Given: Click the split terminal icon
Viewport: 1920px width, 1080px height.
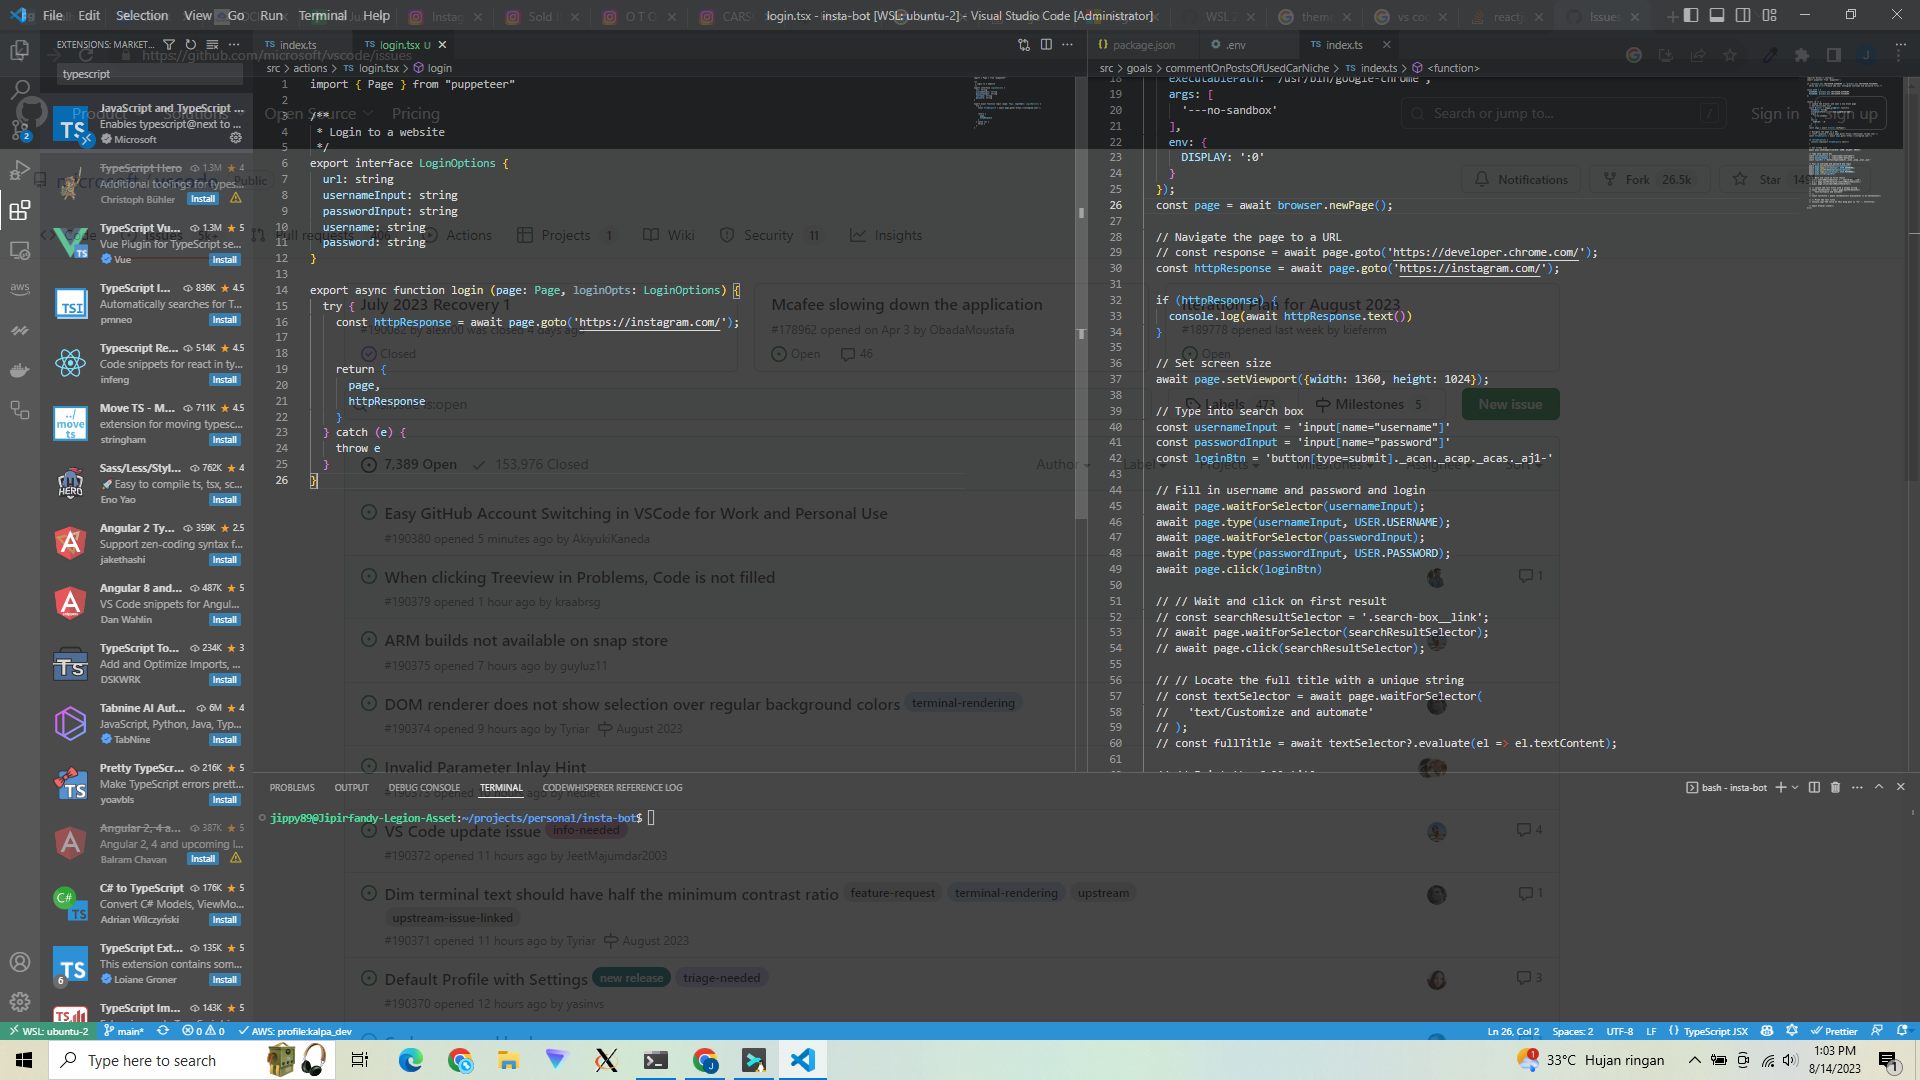Looking at the screenshot, I should click(1815, 788).
